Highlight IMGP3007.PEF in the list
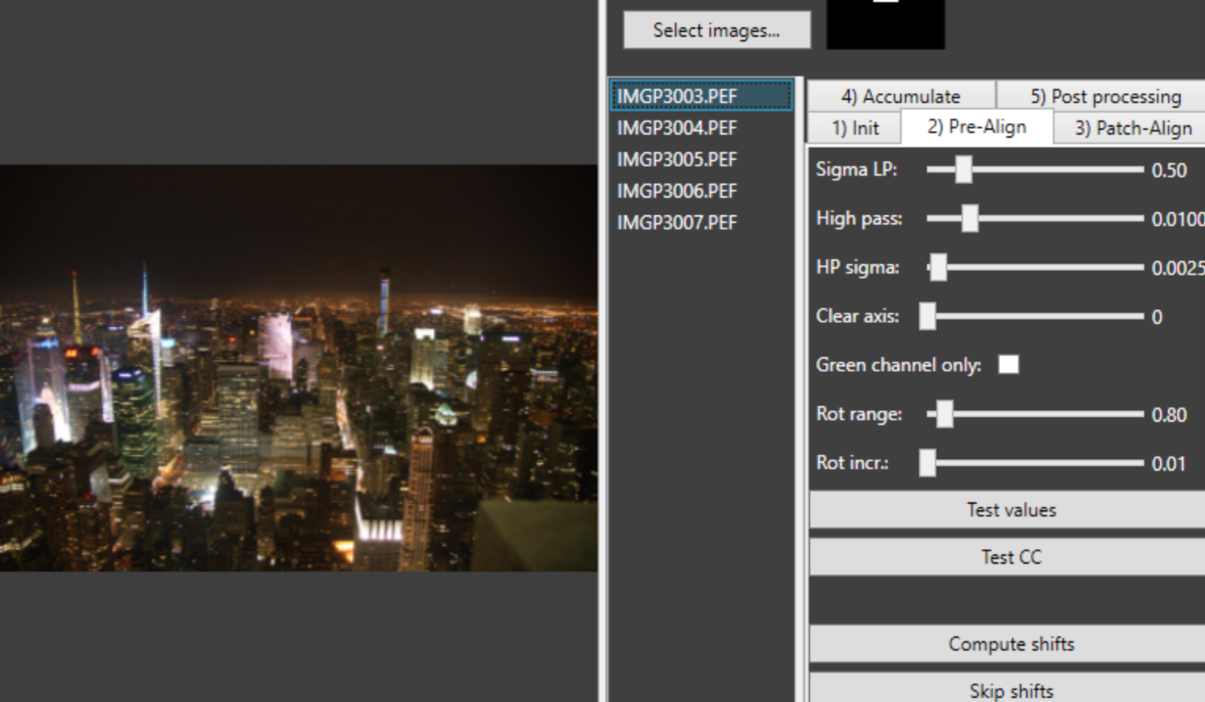Viewport: 1205px width, 702px height. (677, 222)
